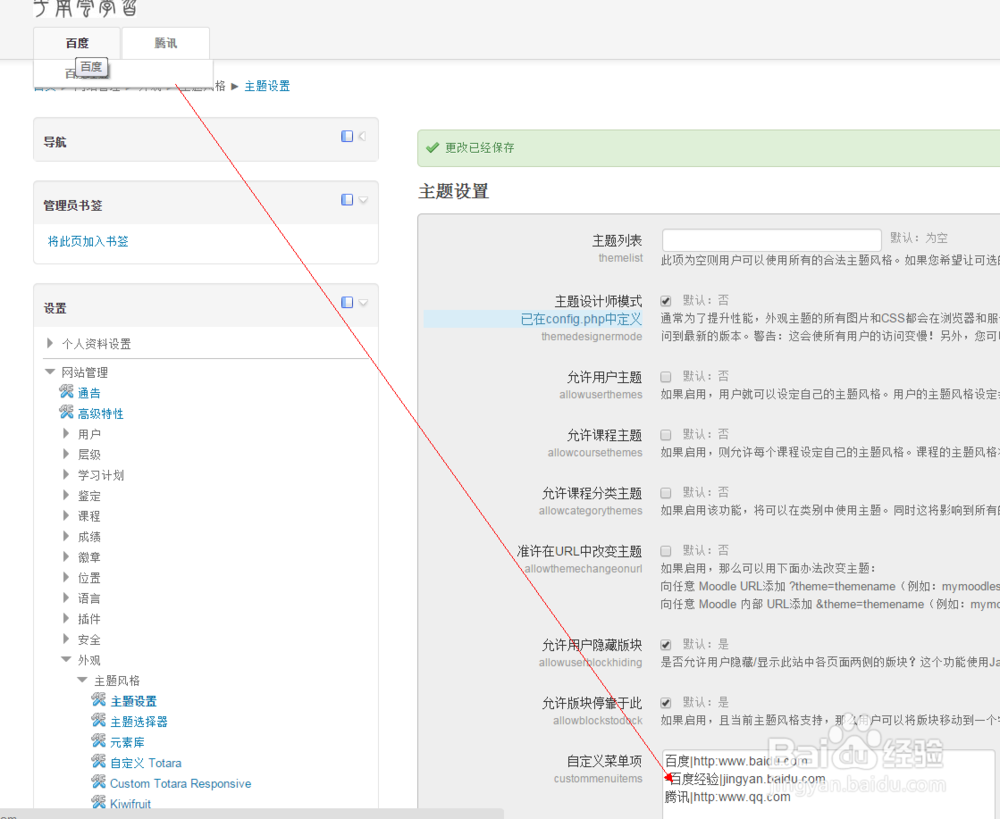Expand 成绩 tree node
The height and width of the screenshot is (819, 1000).
(x=66, y=536)
